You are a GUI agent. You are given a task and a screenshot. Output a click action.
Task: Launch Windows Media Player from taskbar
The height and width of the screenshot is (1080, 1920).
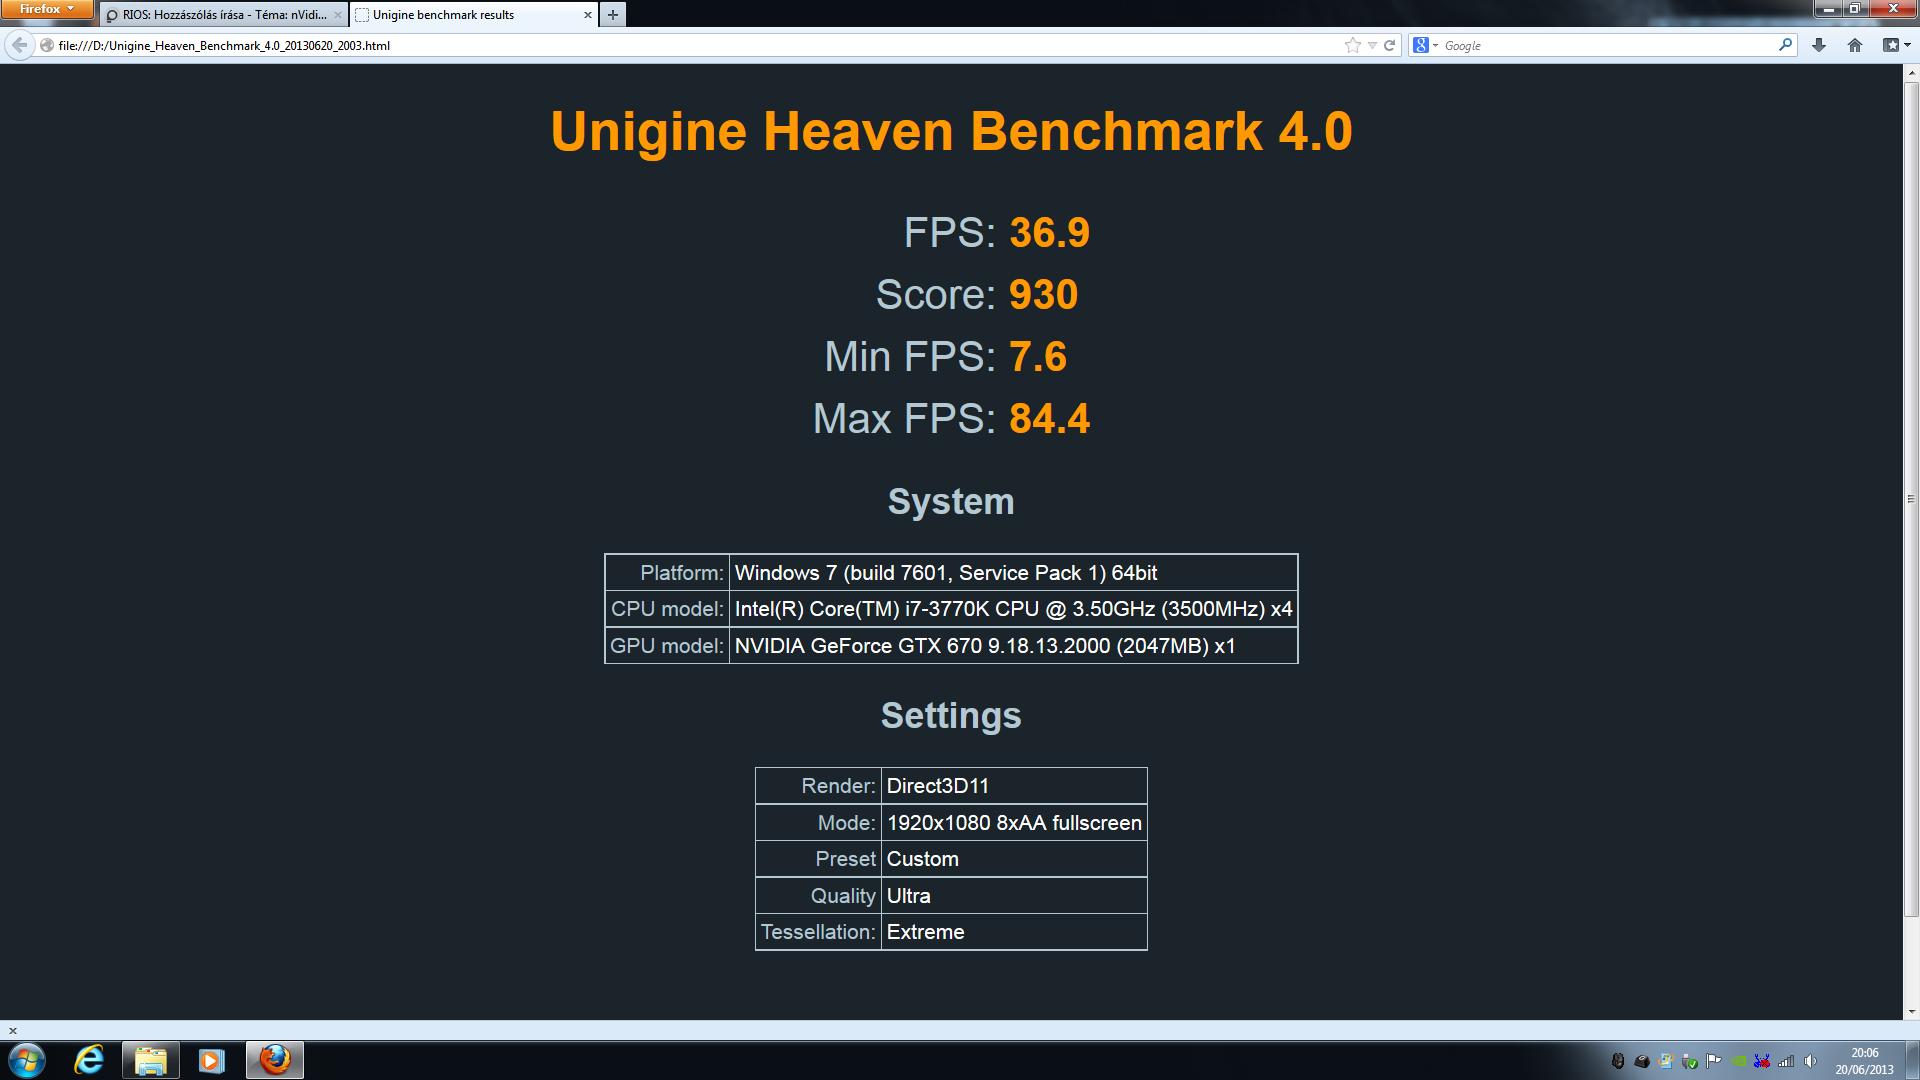tap(211, 1060)
